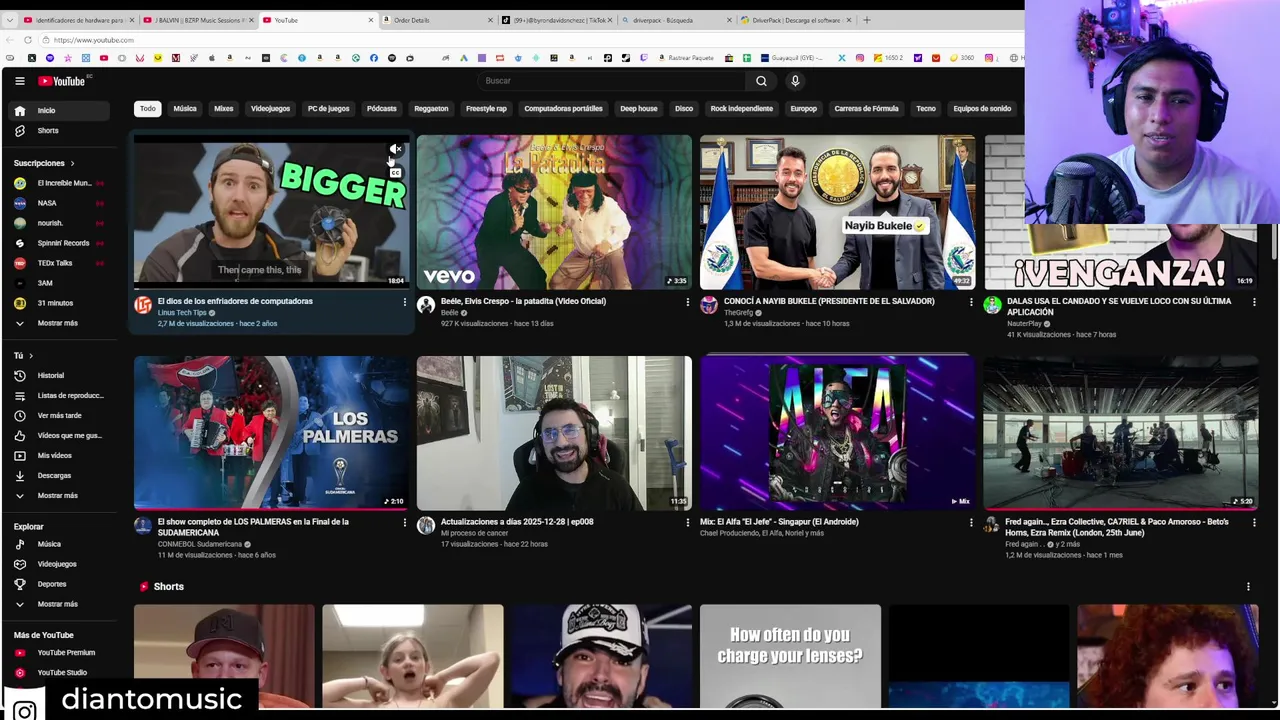Image resolution: width=1280 pixels, height=720 pixels.
Task: Open How often charge lenses Short
Action: coord(790,656)
